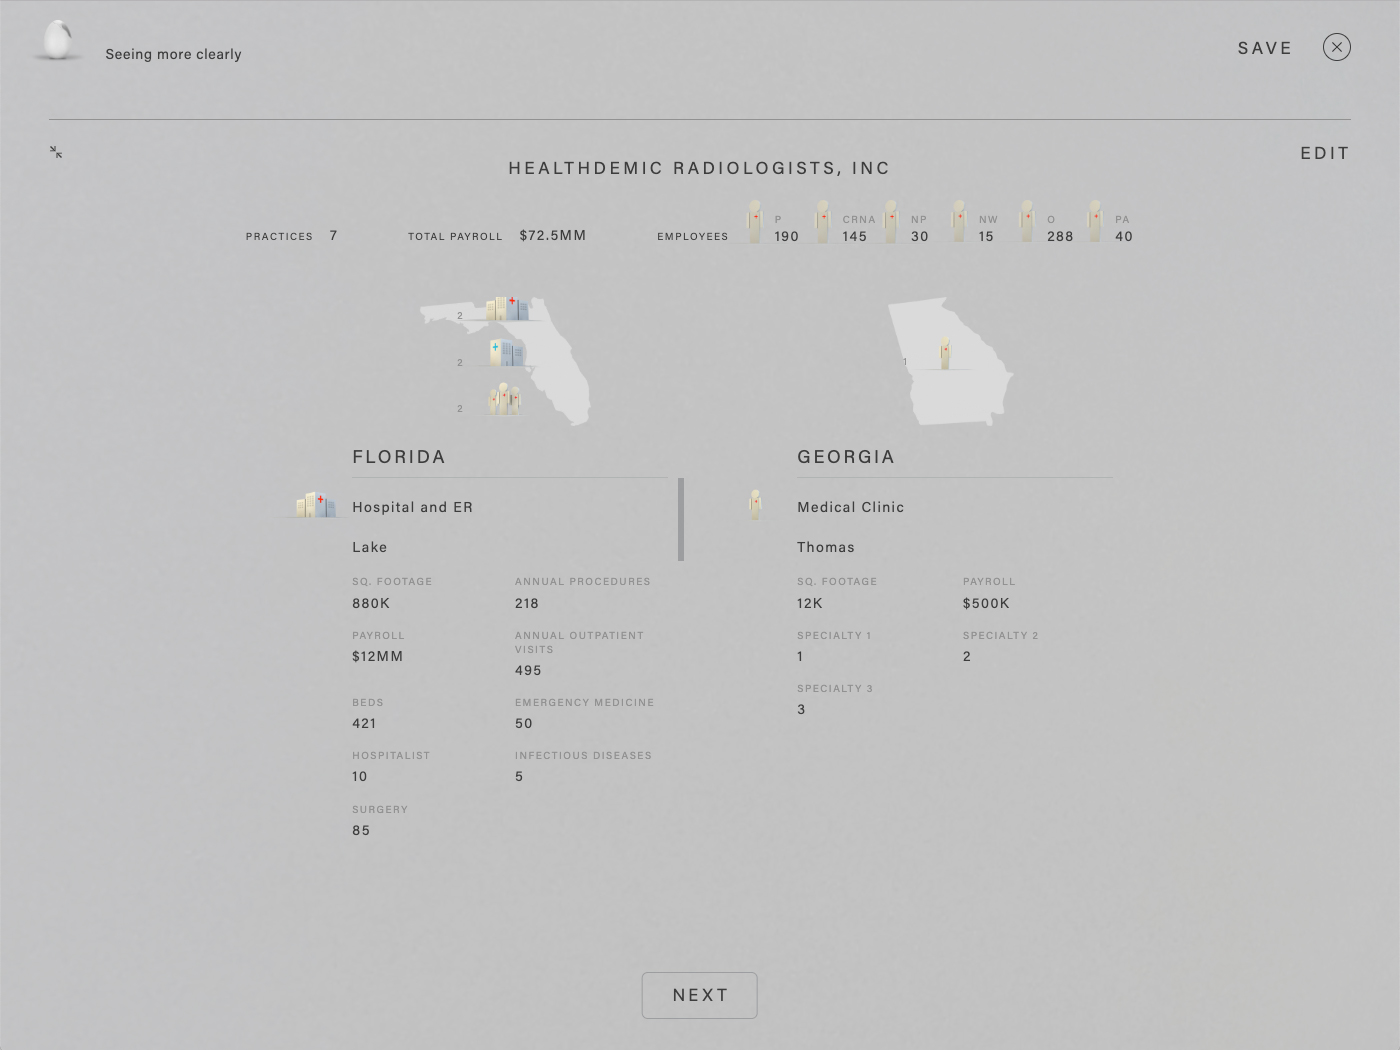Click the 'Seeing more clearly' text

click(174, 54)
